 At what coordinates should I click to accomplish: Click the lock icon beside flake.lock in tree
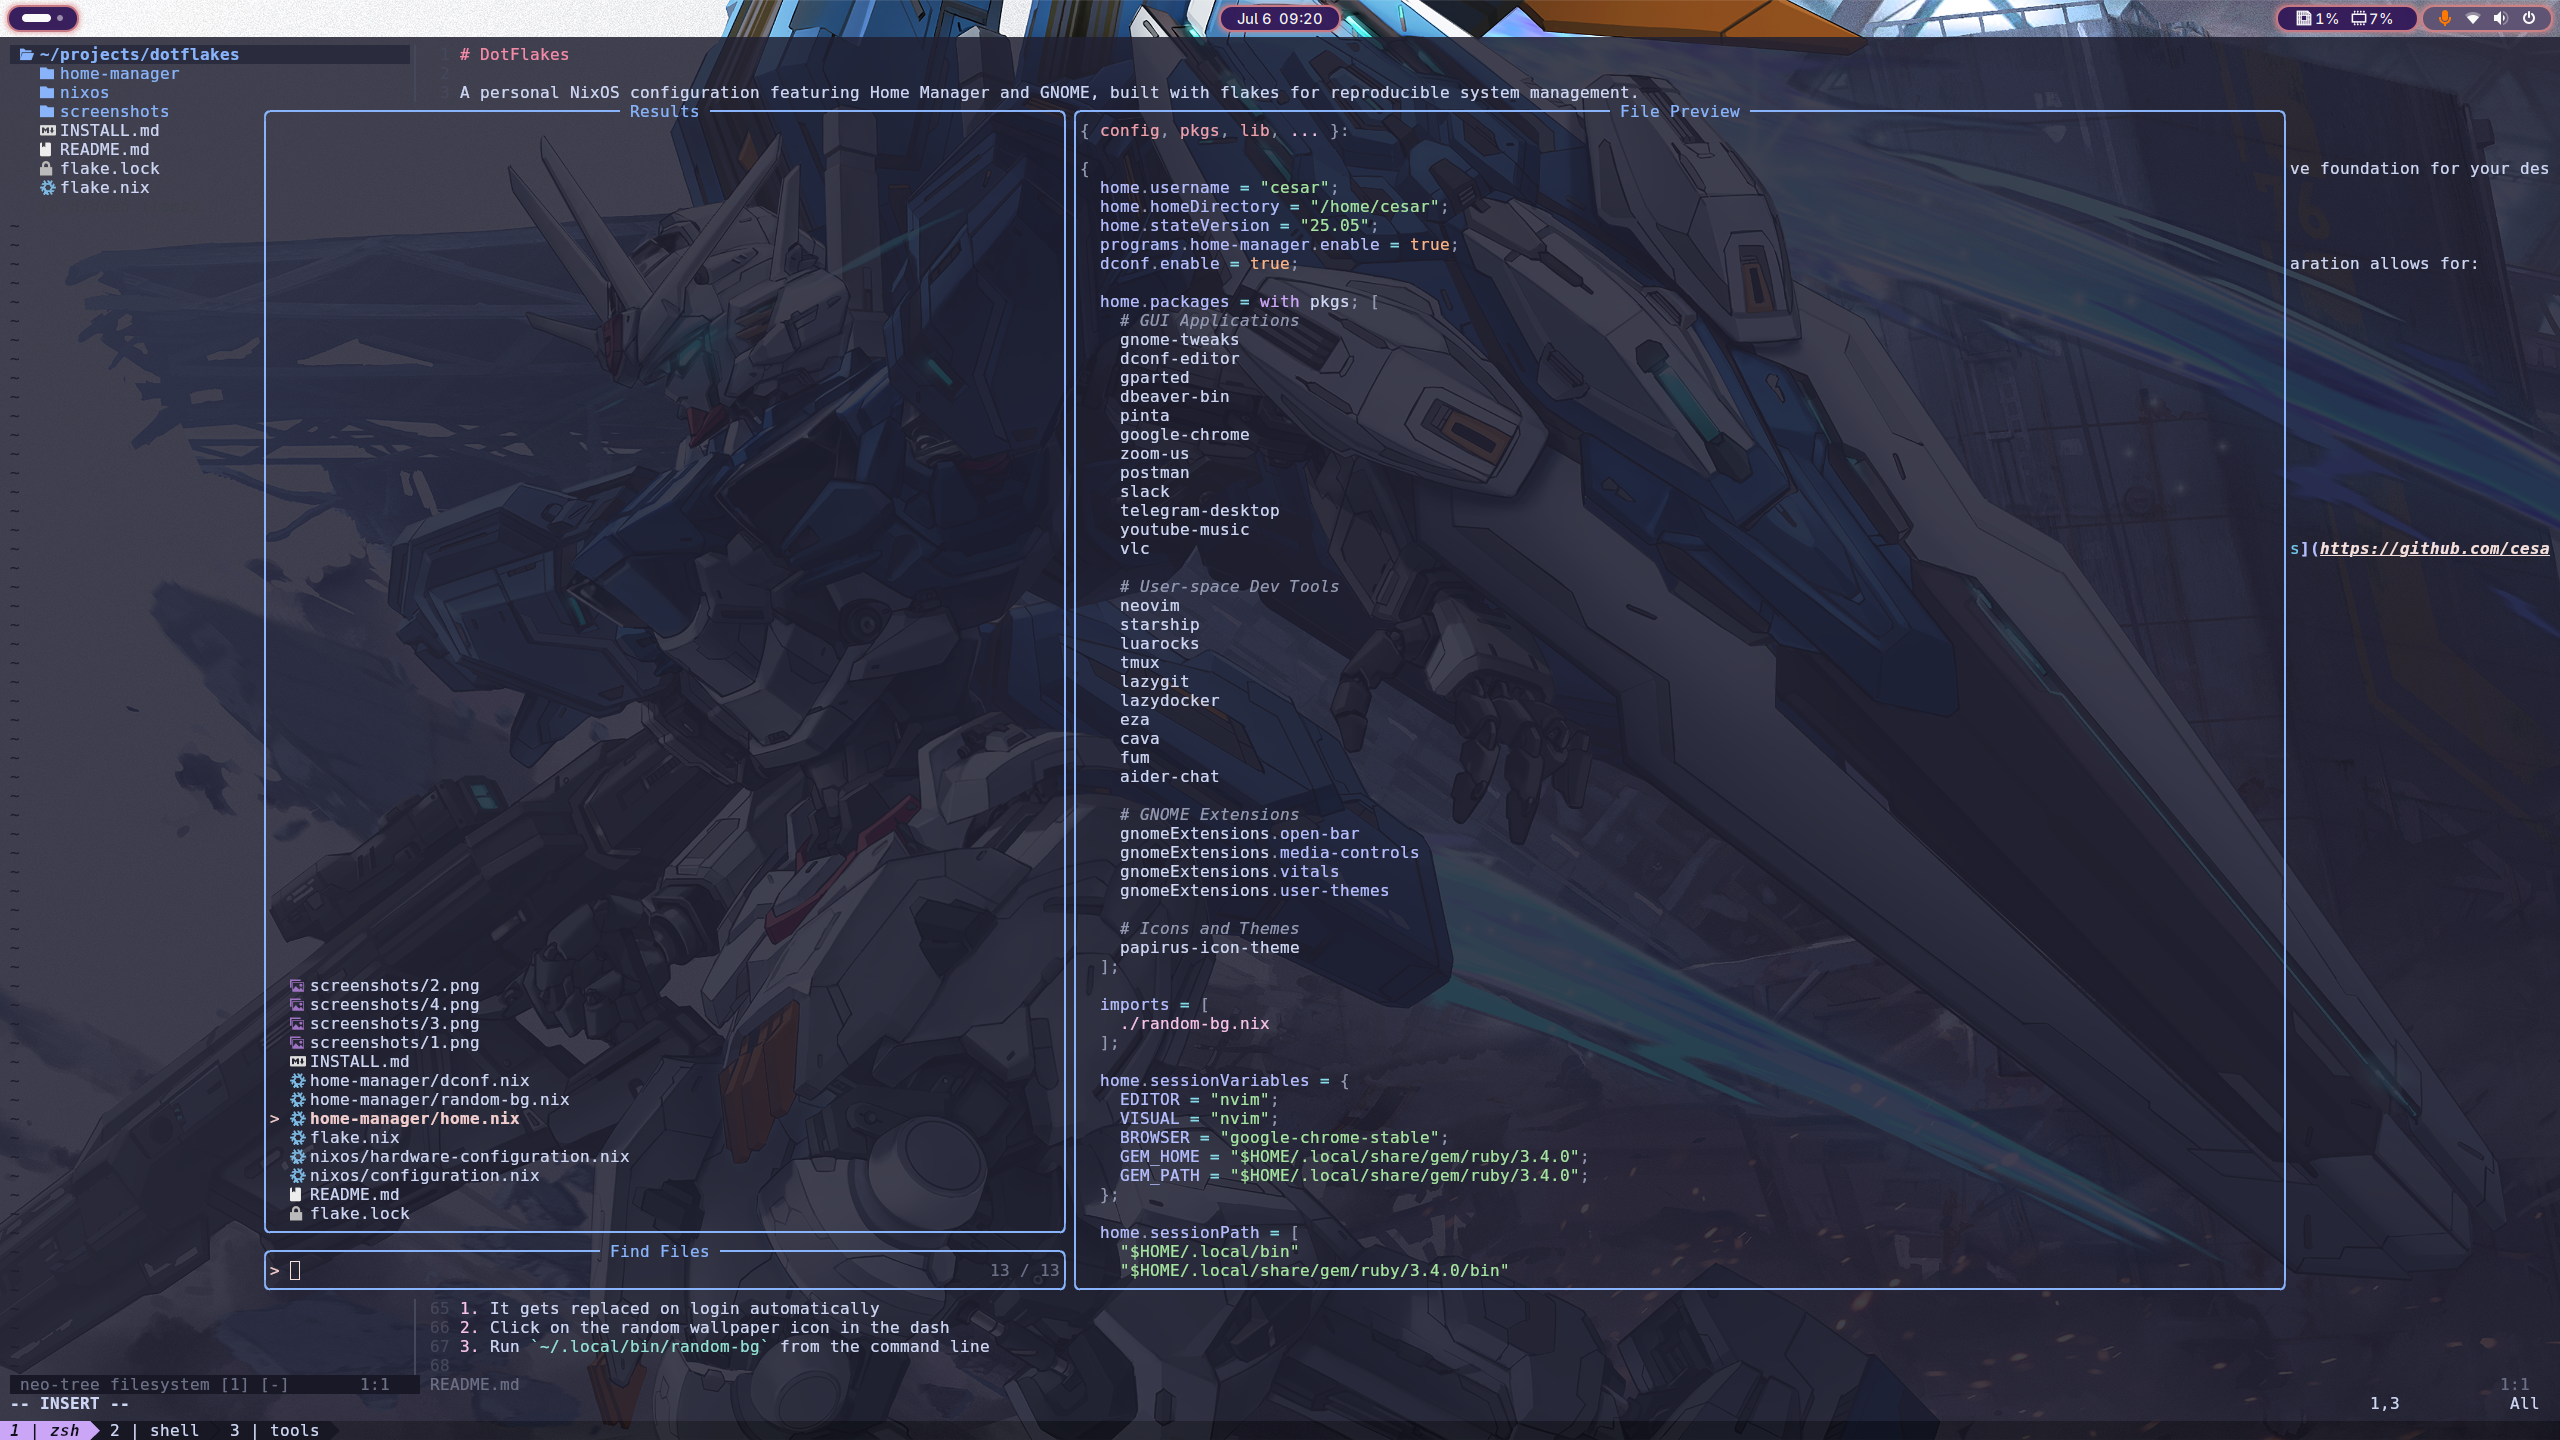(46, 169)
